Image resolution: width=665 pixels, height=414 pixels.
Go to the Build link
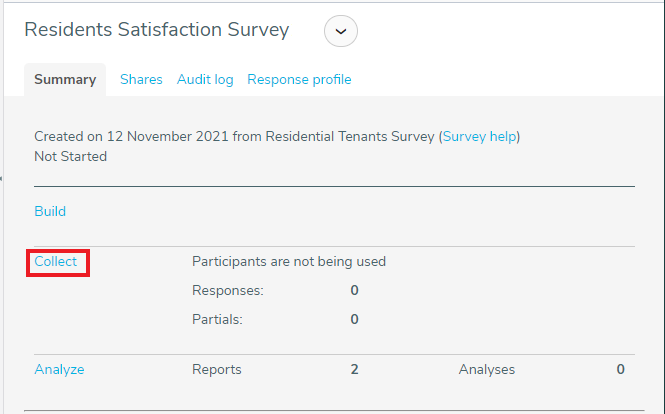[50, 211]
